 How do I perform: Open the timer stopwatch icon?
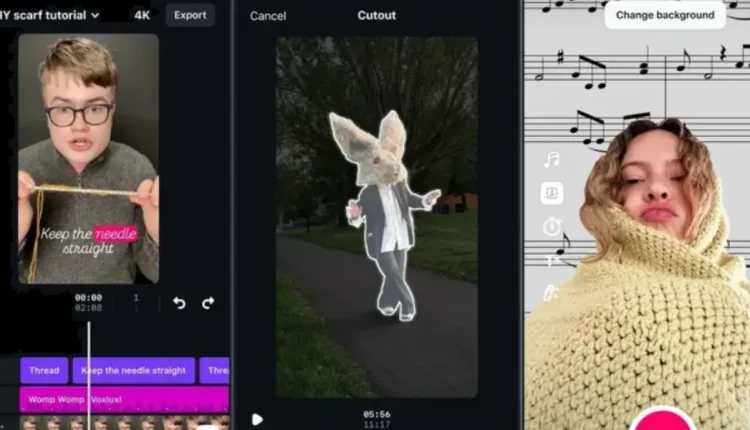tap(551, 227)
